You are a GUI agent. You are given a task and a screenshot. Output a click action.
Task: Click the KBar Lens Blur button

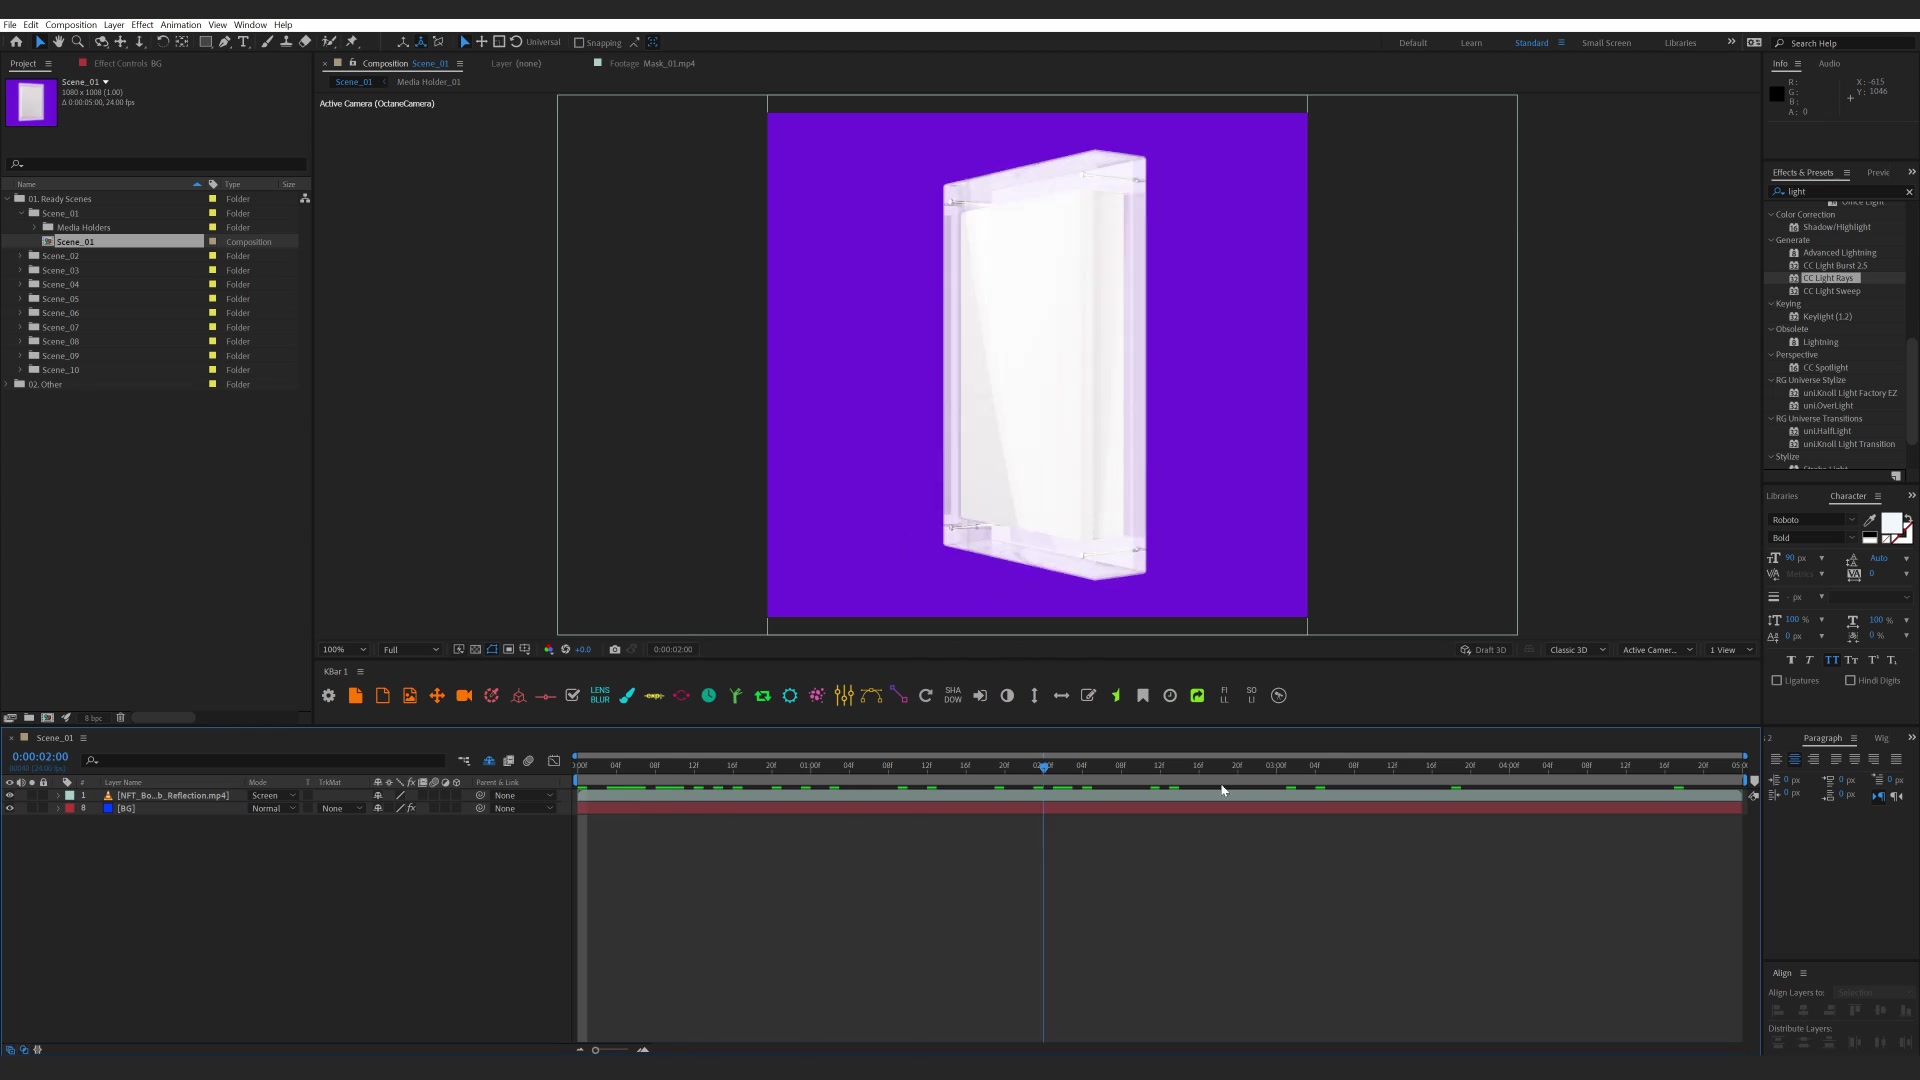(600, 695)
